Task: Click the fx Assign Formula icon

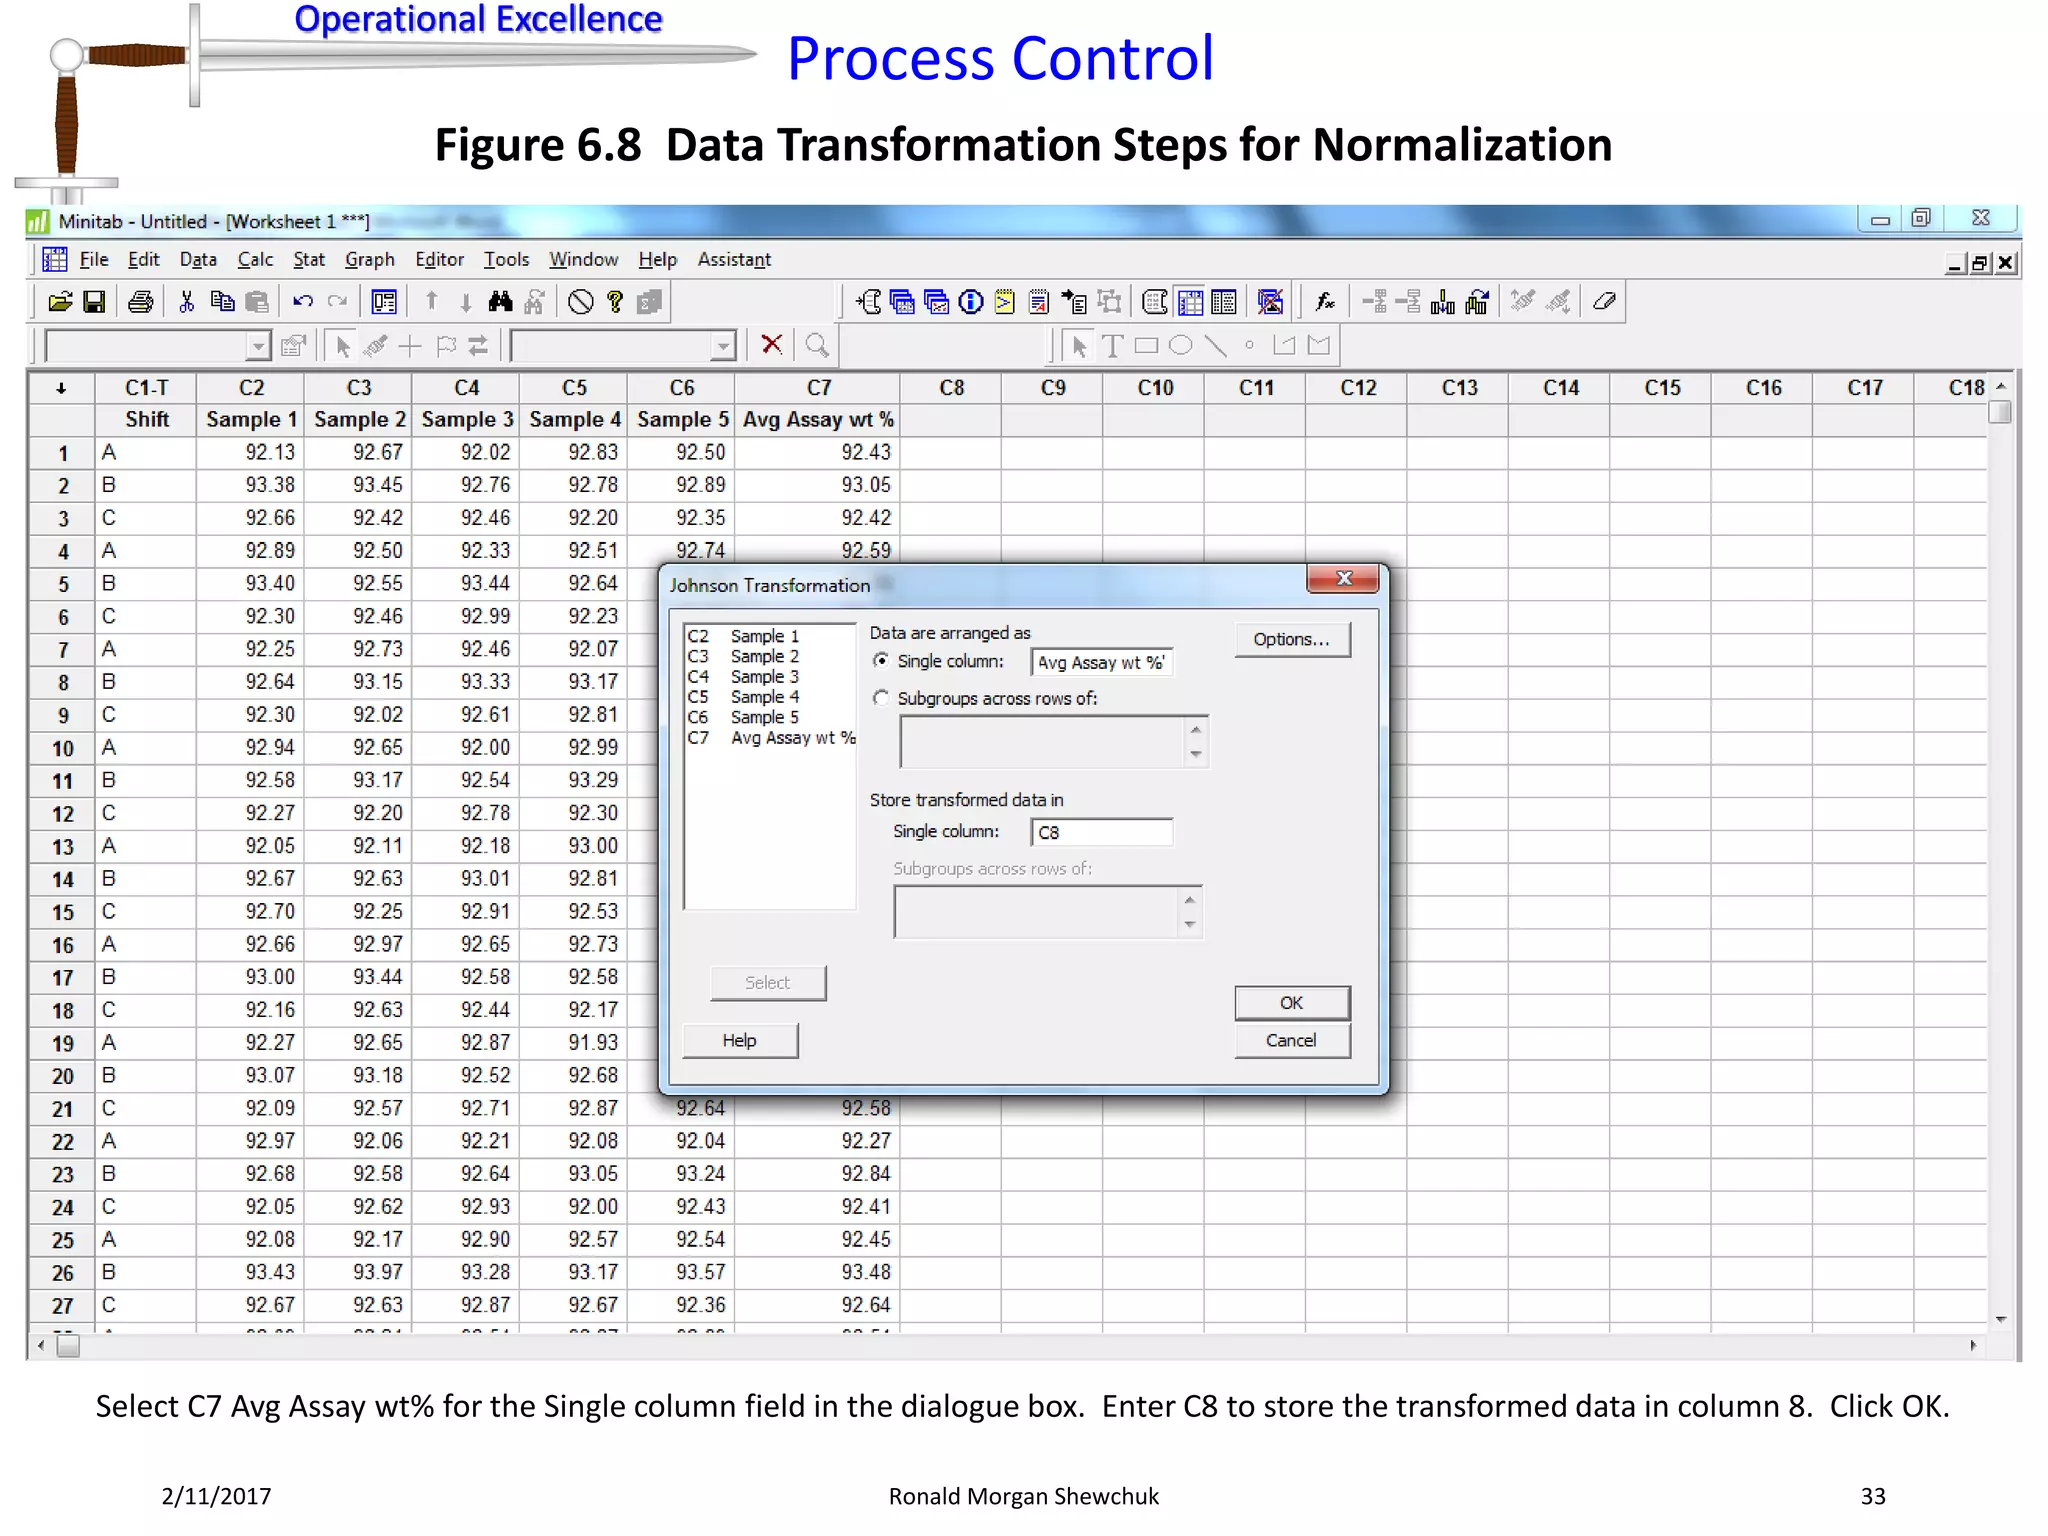Action: click(1325, 302)
